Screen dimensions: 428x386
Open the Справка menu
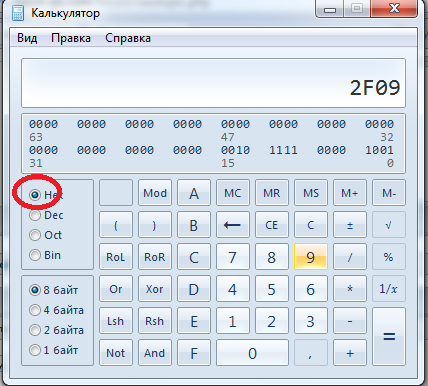[x=128, y=38]
